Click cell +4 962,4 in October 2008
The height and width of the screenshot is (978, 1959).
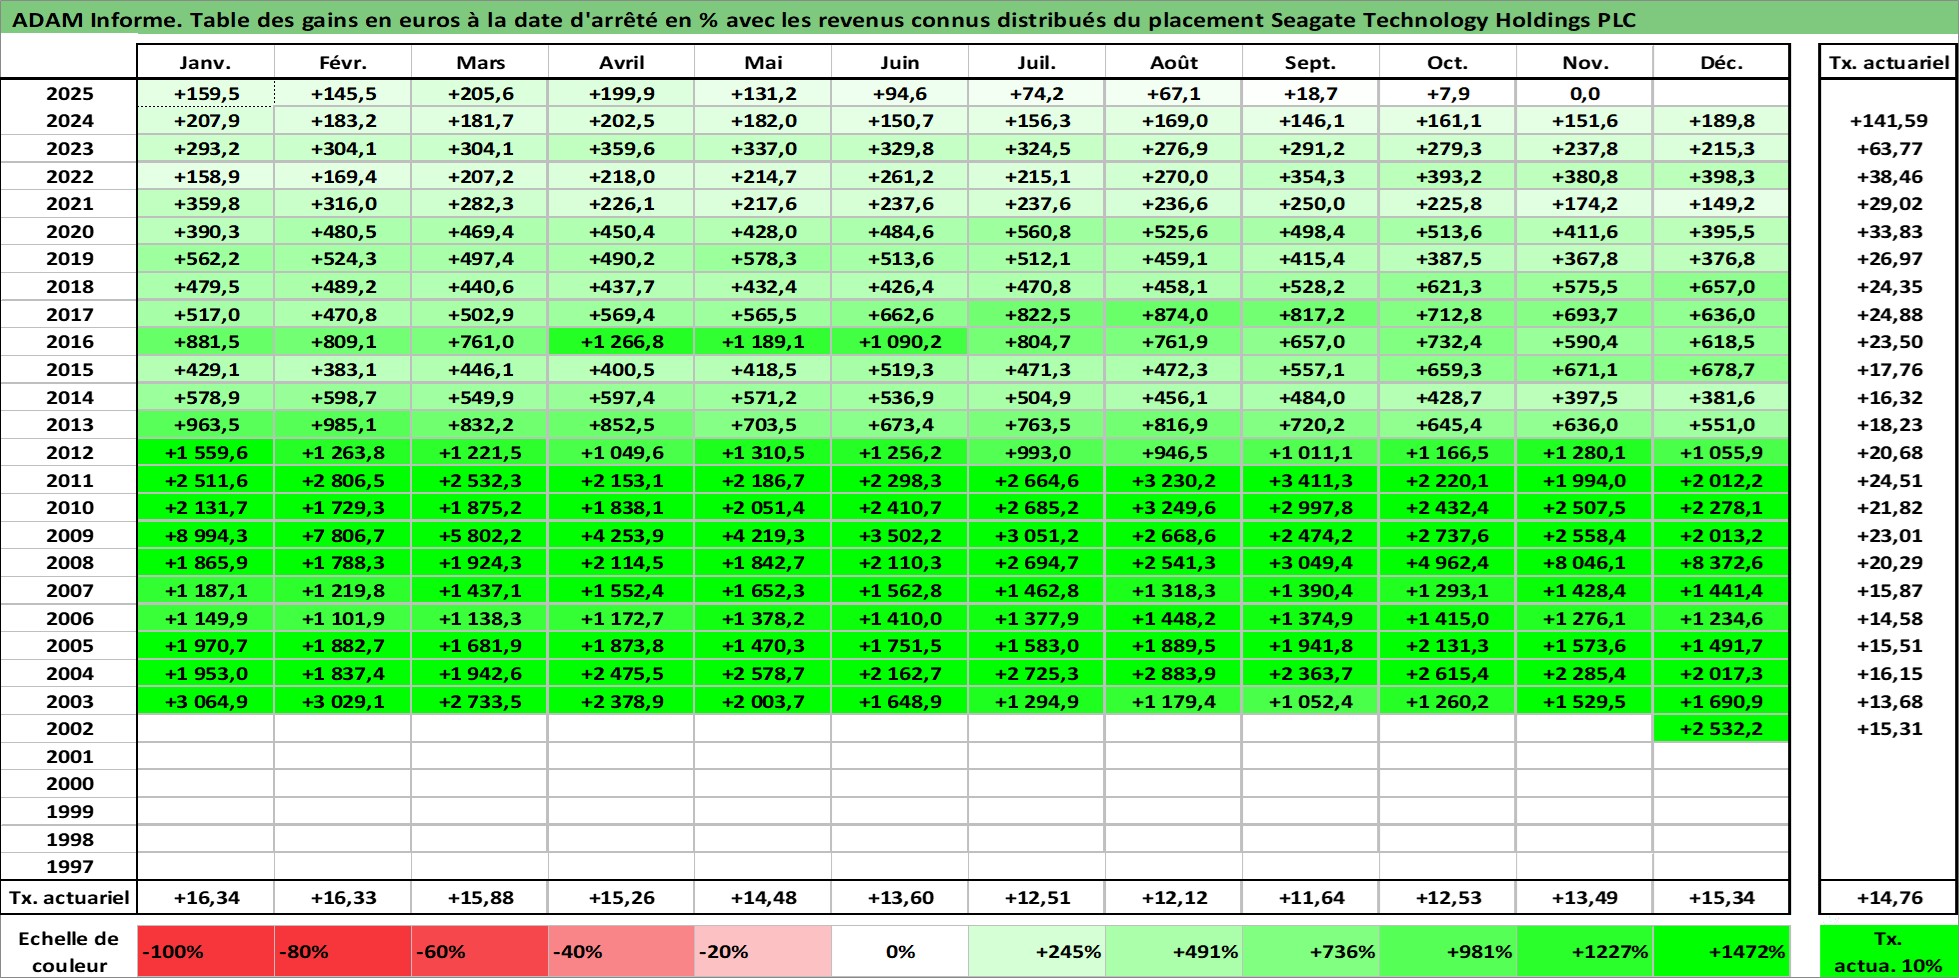pos(1448,563)
